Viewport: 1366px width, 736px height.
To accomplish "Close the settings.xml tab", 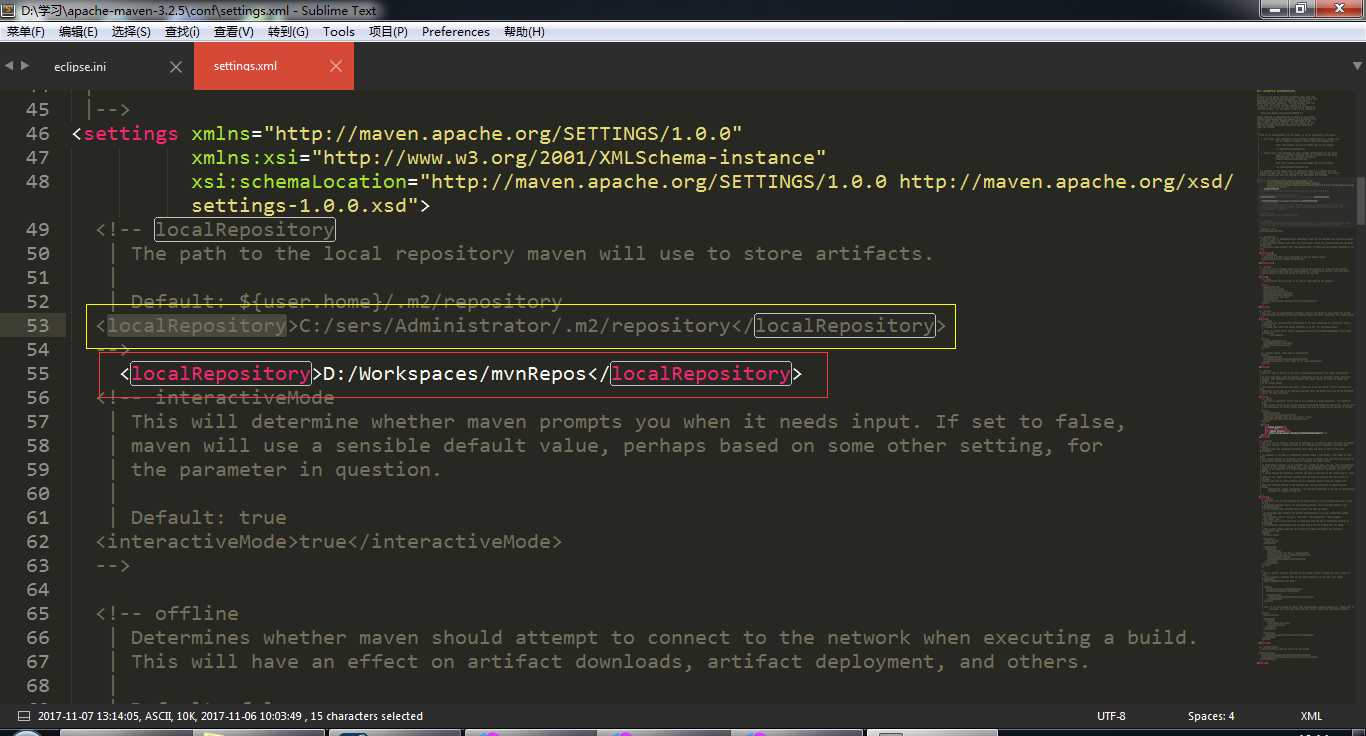I will (x=336, y=66).
